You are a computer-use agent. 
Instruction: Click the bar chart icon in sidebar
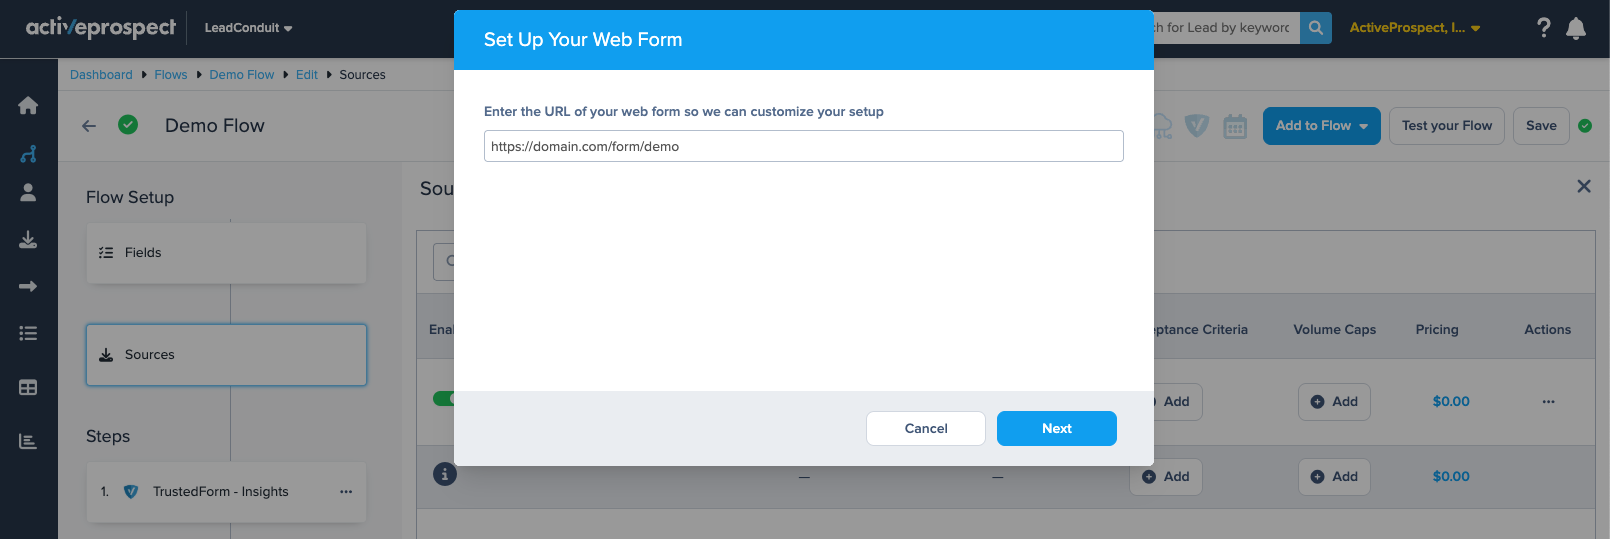tap(28, 441)
